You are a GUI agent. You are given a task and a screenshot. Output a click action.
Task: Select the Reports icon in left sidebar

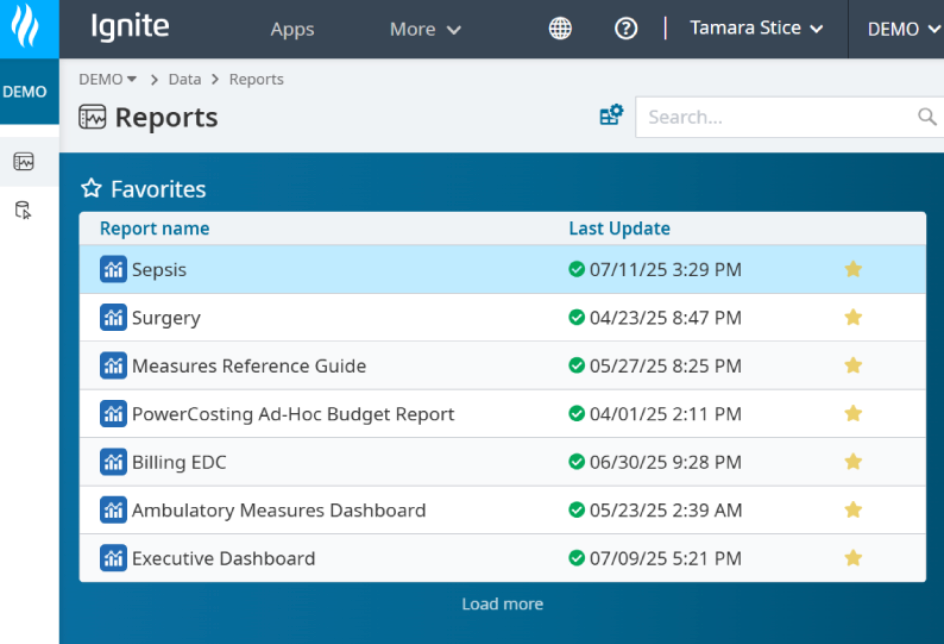[24, 161]
